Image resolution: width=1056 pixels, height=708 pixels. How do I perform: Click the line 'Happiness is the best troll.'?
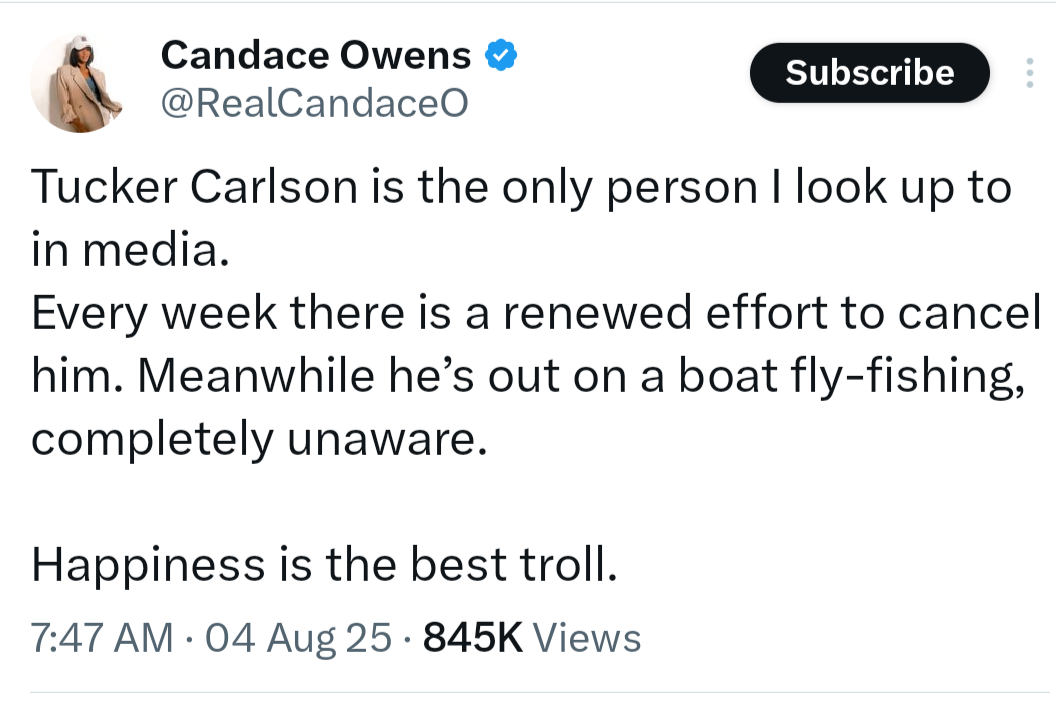point(324,564)
